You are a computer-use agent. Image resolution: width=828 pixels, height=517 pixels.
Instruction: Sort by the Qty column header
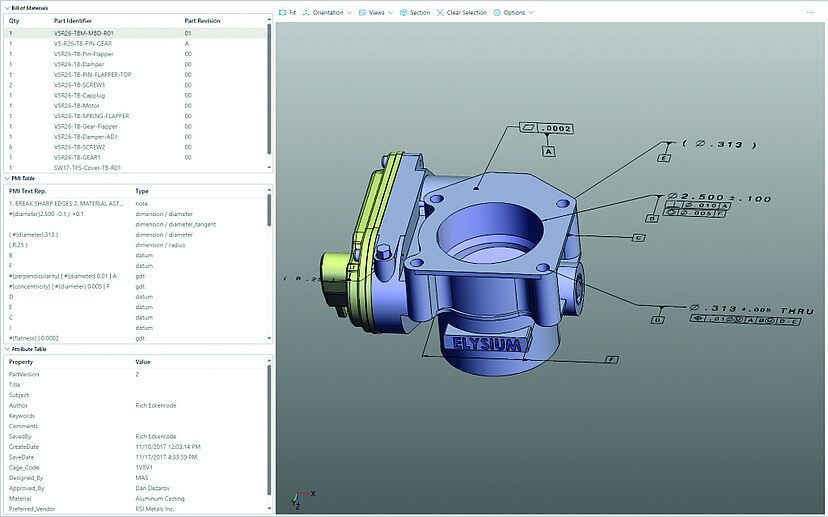pyautogui.click(x=14, y=21)
